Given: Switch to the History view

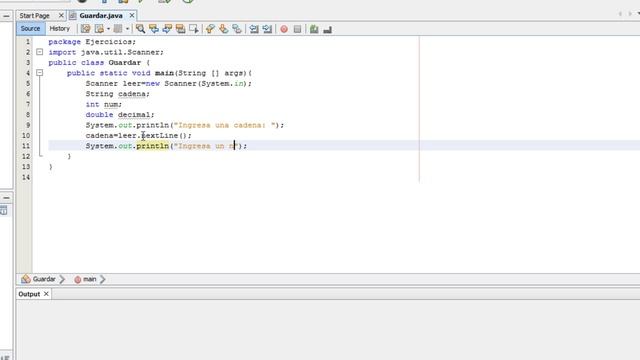Looking at the screenshot, I should [60, 29].
